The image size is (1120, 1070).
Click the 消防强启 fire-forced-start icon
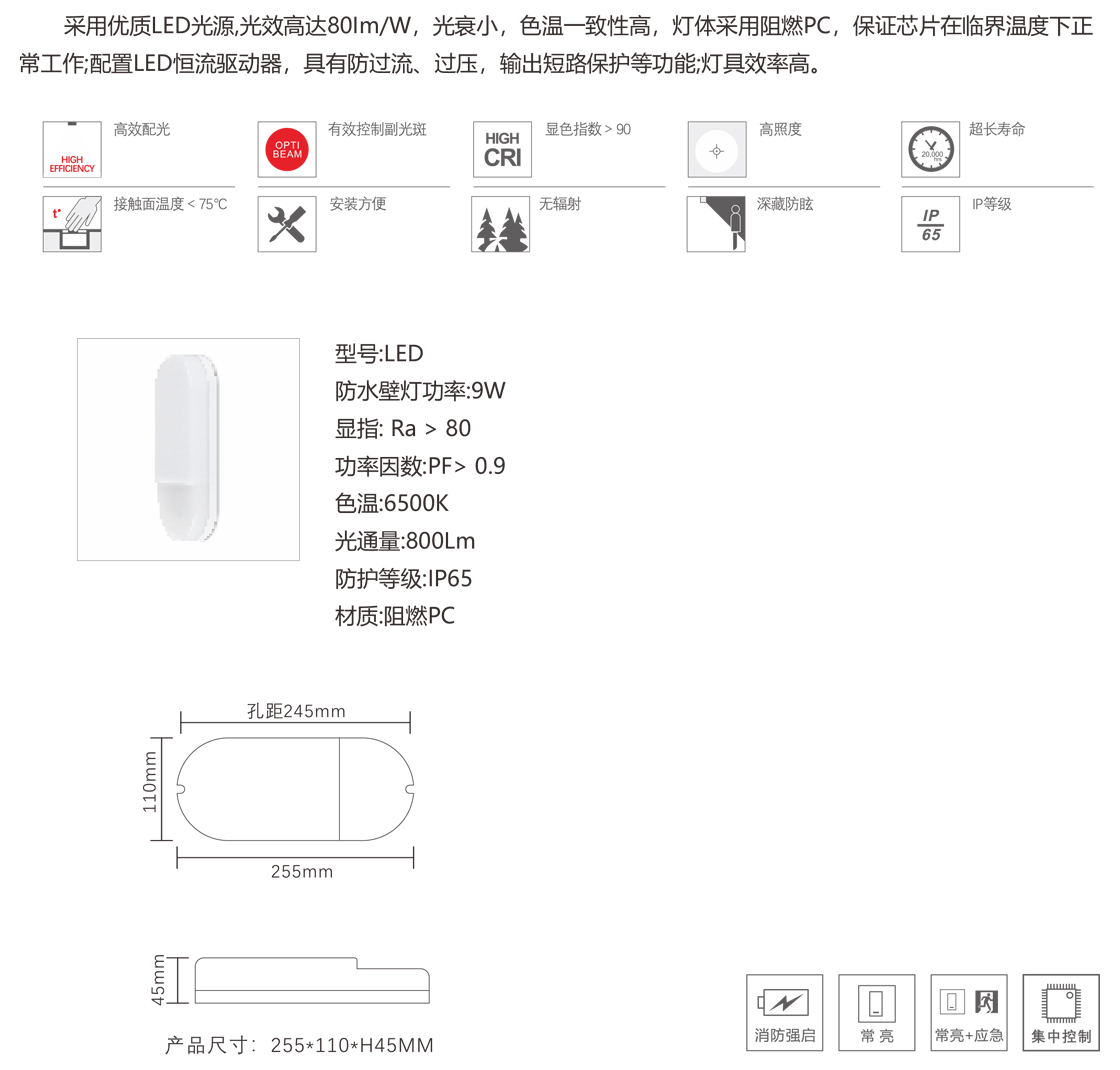pos(785,1012)
